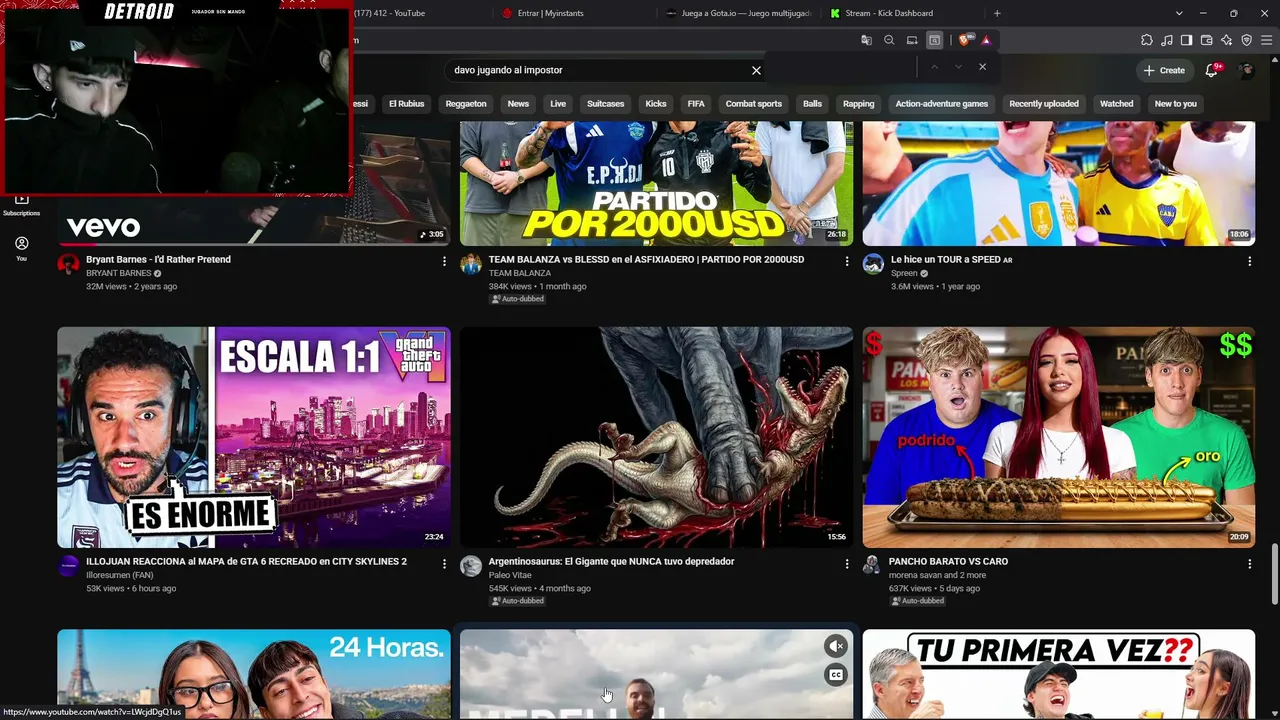Click the Brave Rewards triangle icon
1280x720 pixels.
tap(986, 40)
